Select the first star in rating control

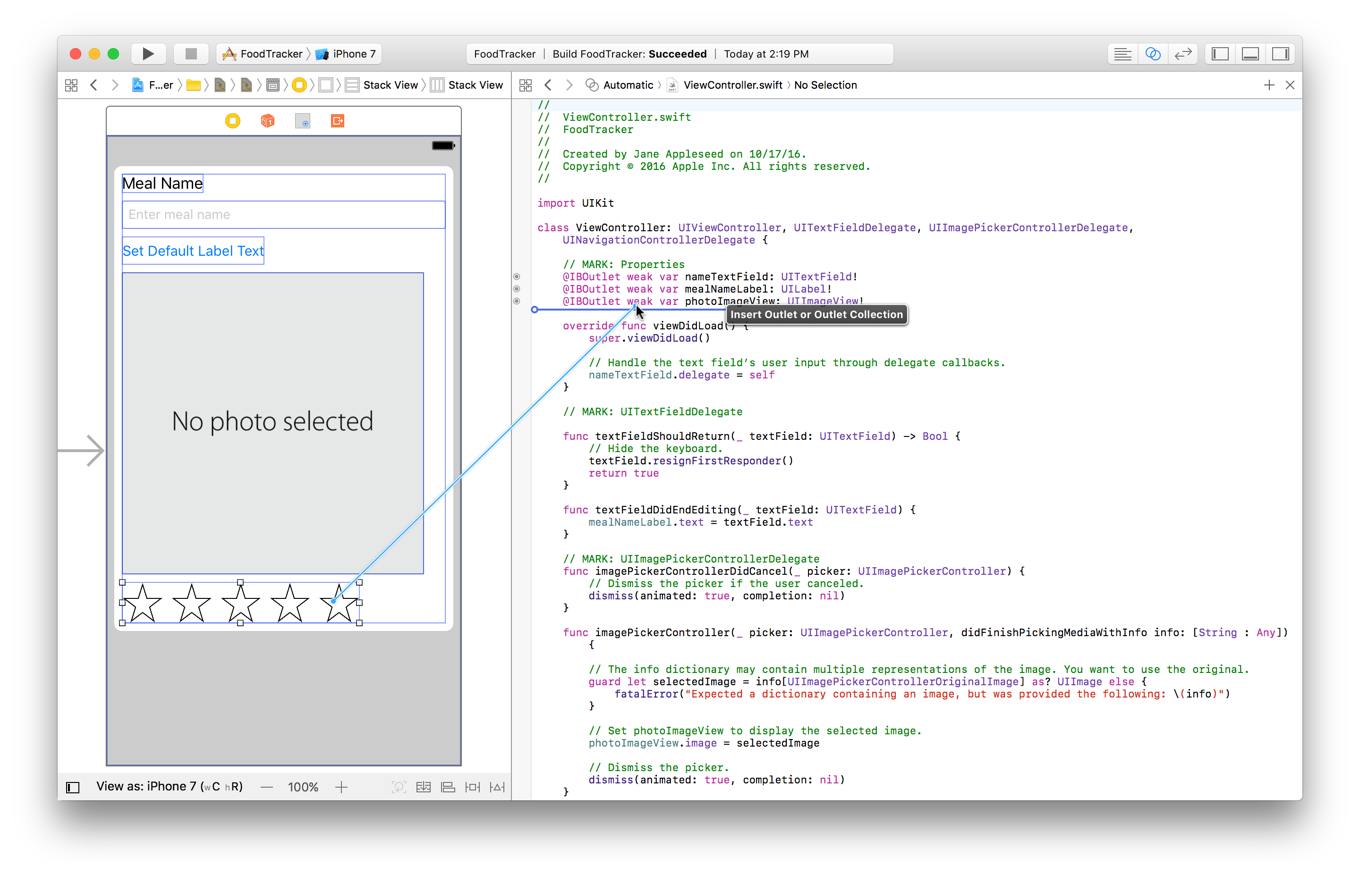coord(143,603)
